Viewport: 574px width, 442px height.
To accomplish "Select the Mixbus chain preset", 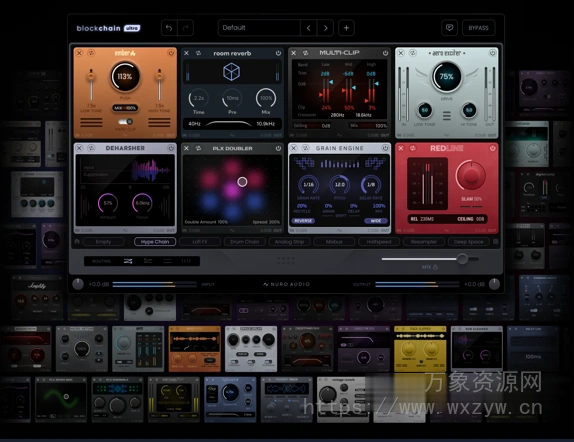I will click(334, 242).
